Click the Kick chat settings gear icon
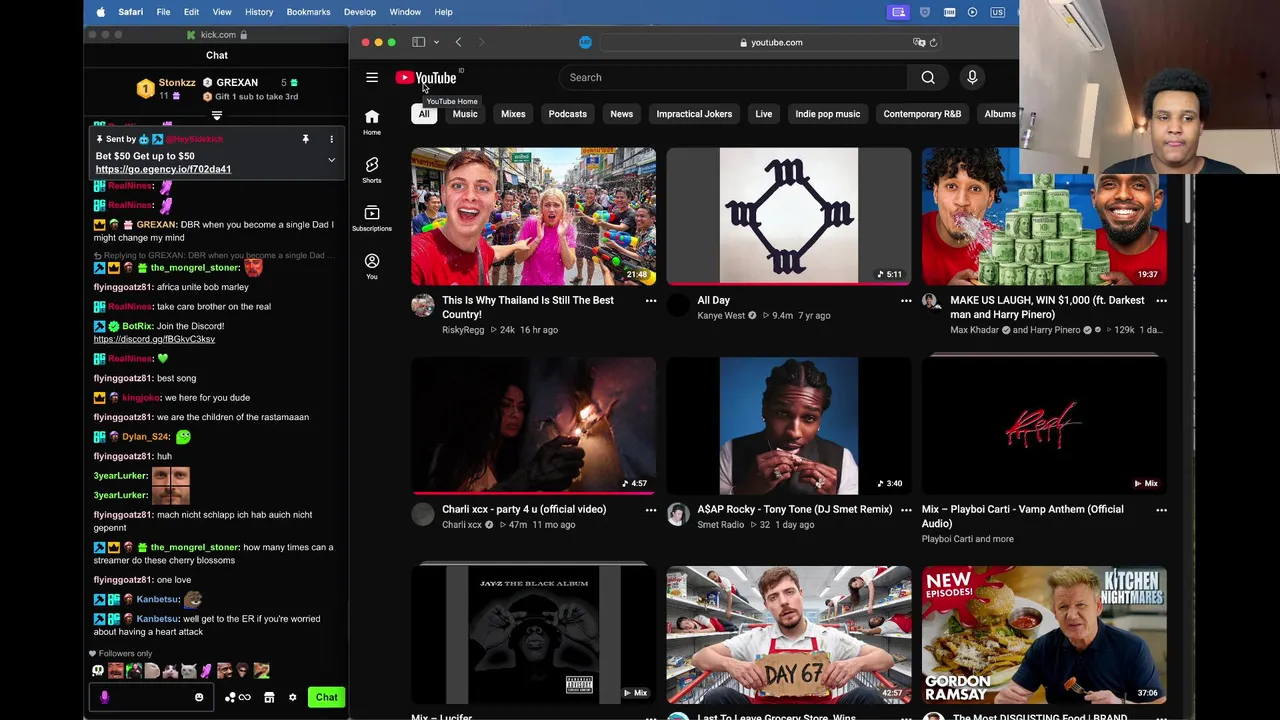 tap(293, 697)
